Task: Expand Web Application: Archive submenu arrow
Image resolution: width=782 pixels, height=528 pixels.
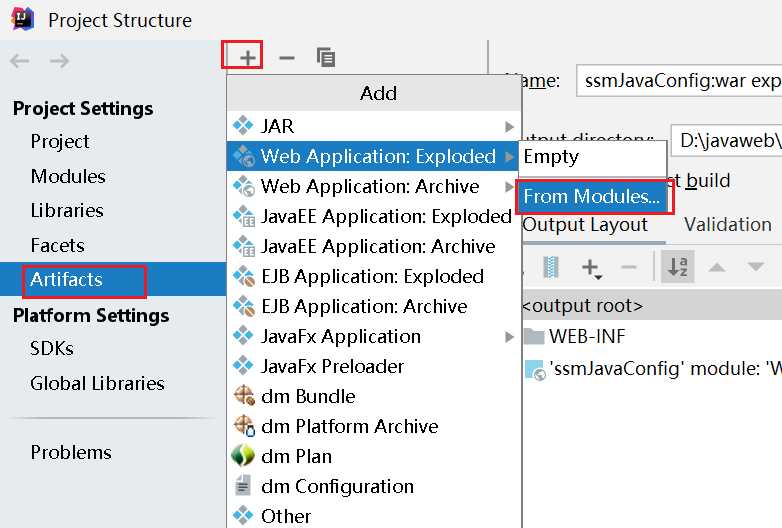Action: [509, 186]
